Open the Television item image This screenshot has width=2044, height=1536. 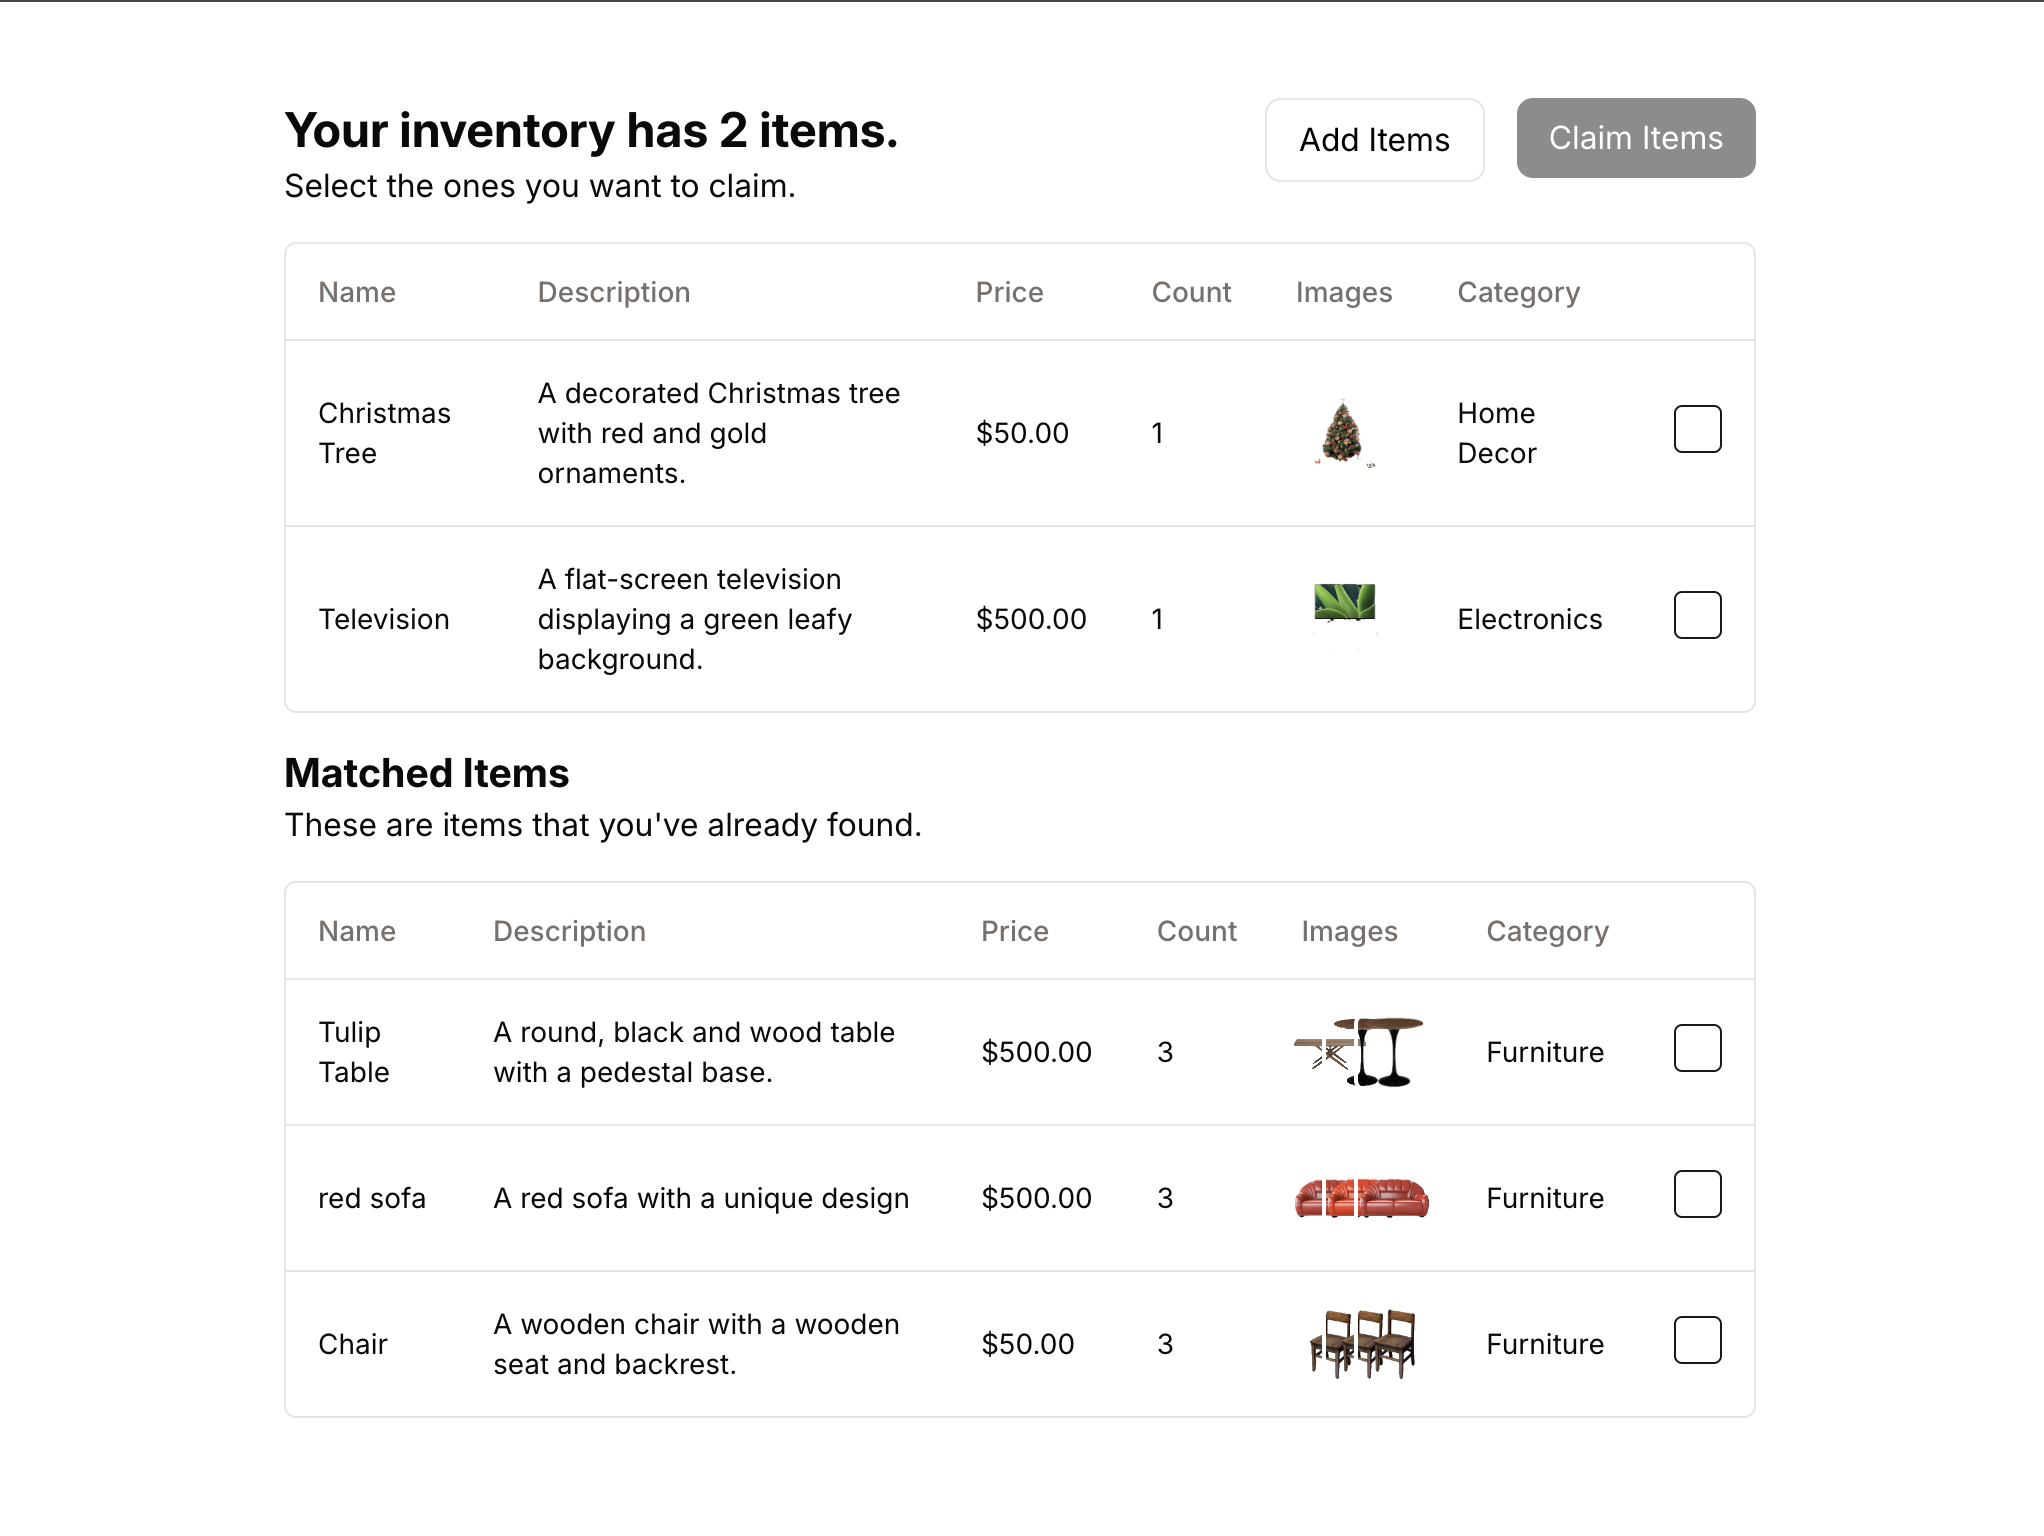click(x=1344, y=603)
